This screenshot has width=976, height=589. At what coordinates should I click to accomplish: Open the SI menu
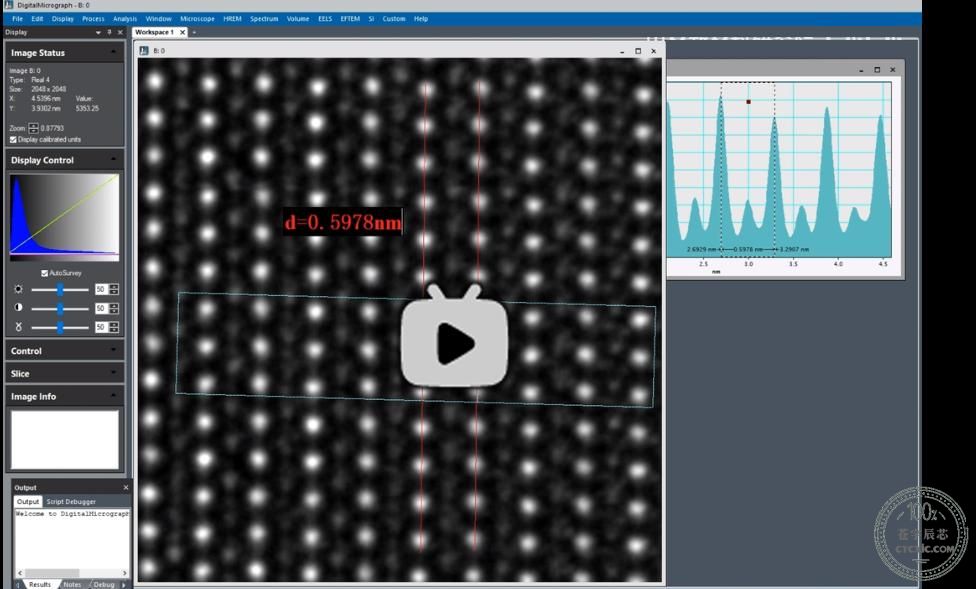pos(371,19)
